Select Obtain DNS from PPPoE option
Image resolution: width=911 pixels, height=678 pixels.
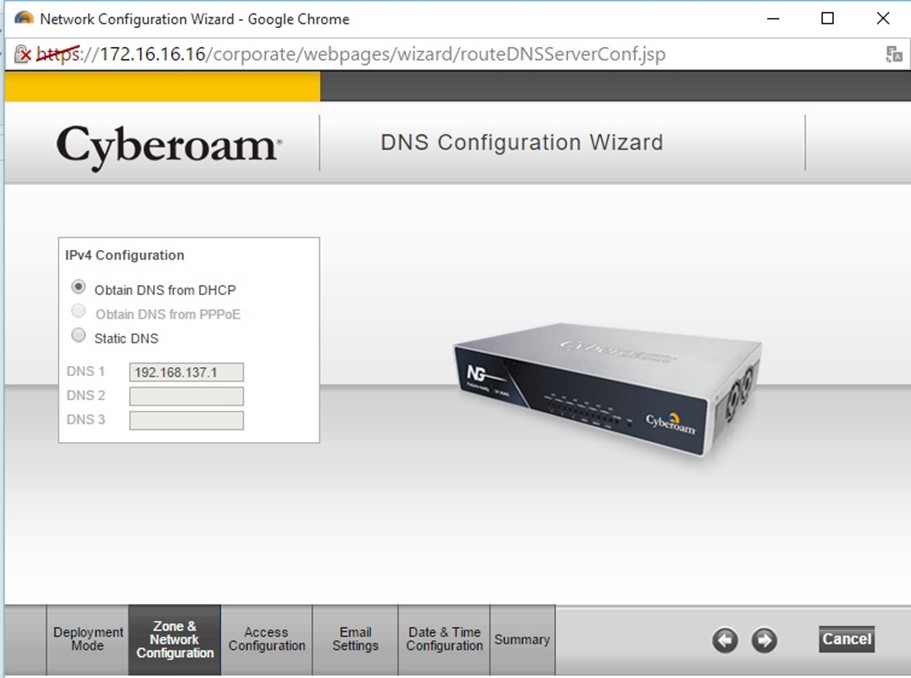[78, 311]
